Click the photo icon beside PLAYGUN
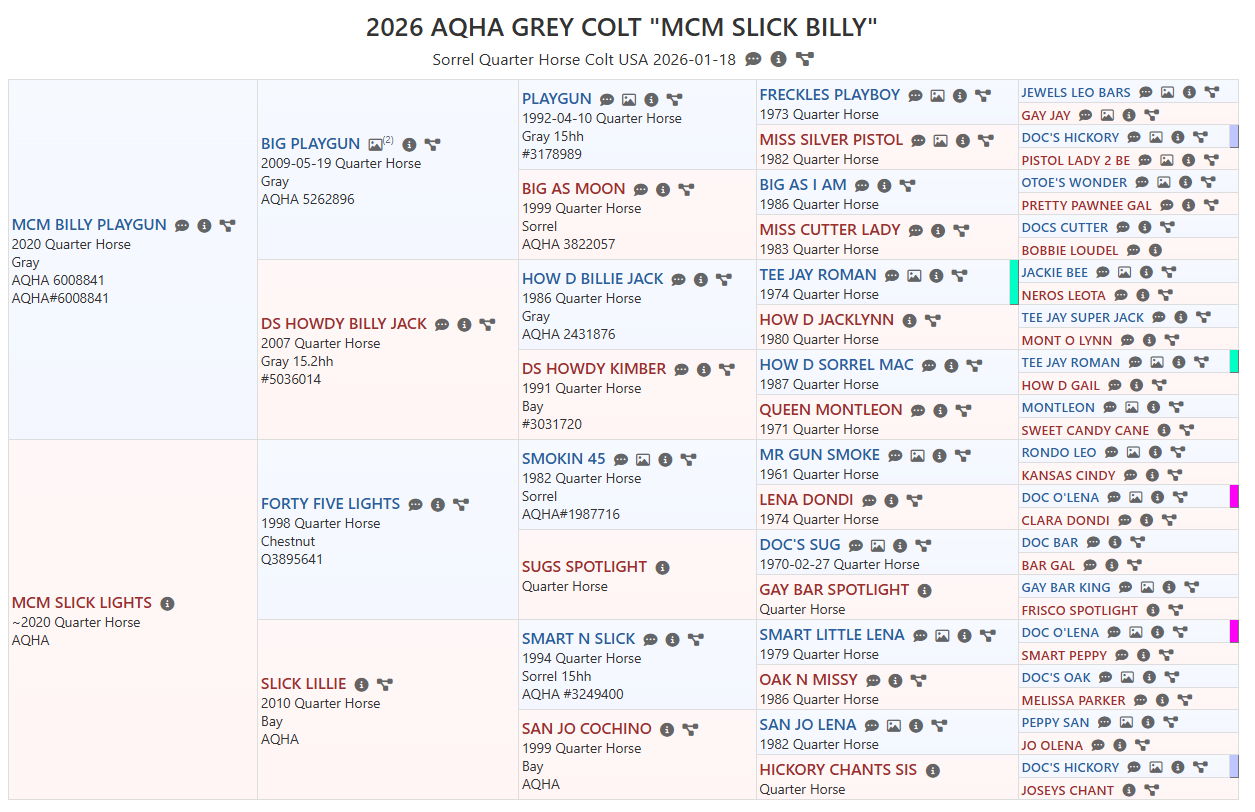The height and width of the screenshot is (812, 1255). [x=629, y=99]
